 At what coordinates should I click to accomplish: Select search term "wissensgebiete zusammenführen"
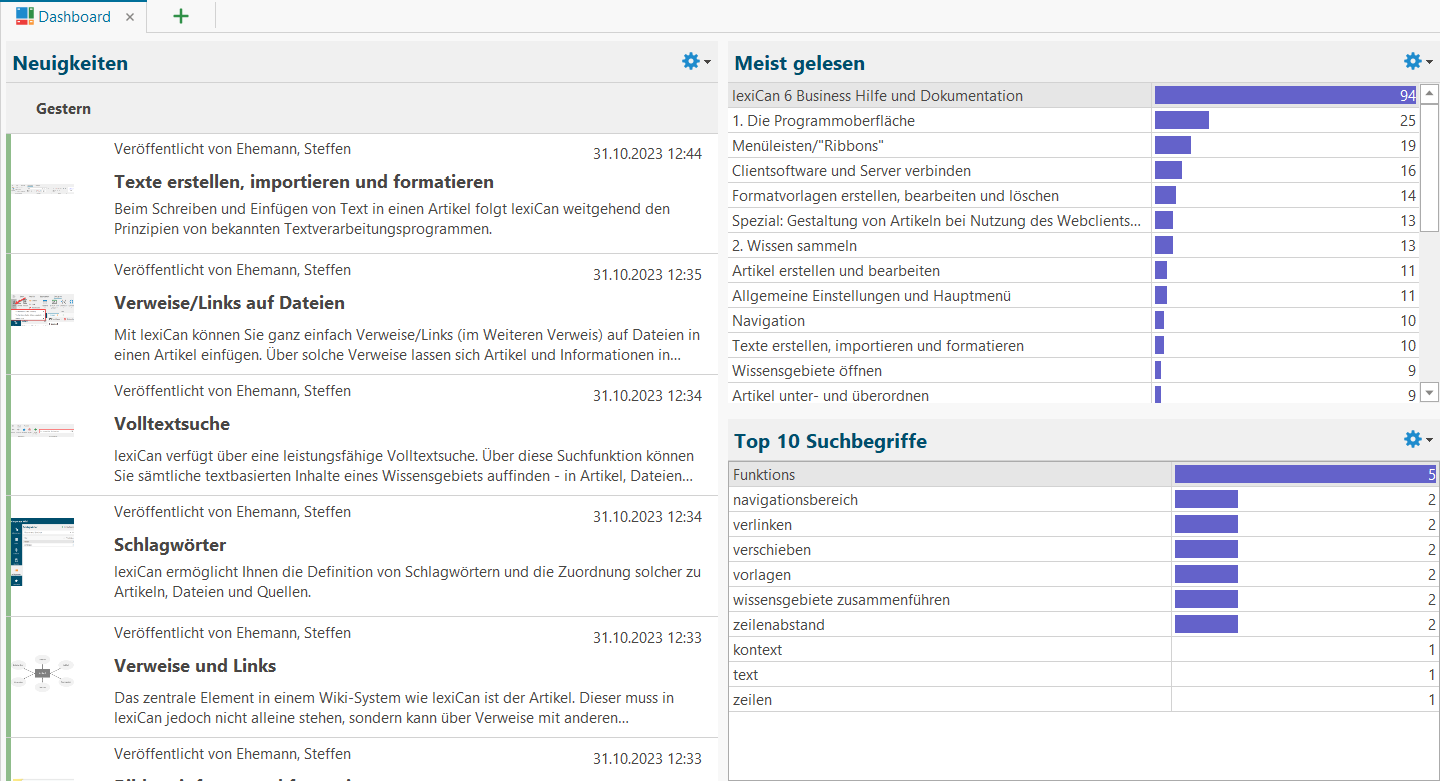[x=1083, y=600]
